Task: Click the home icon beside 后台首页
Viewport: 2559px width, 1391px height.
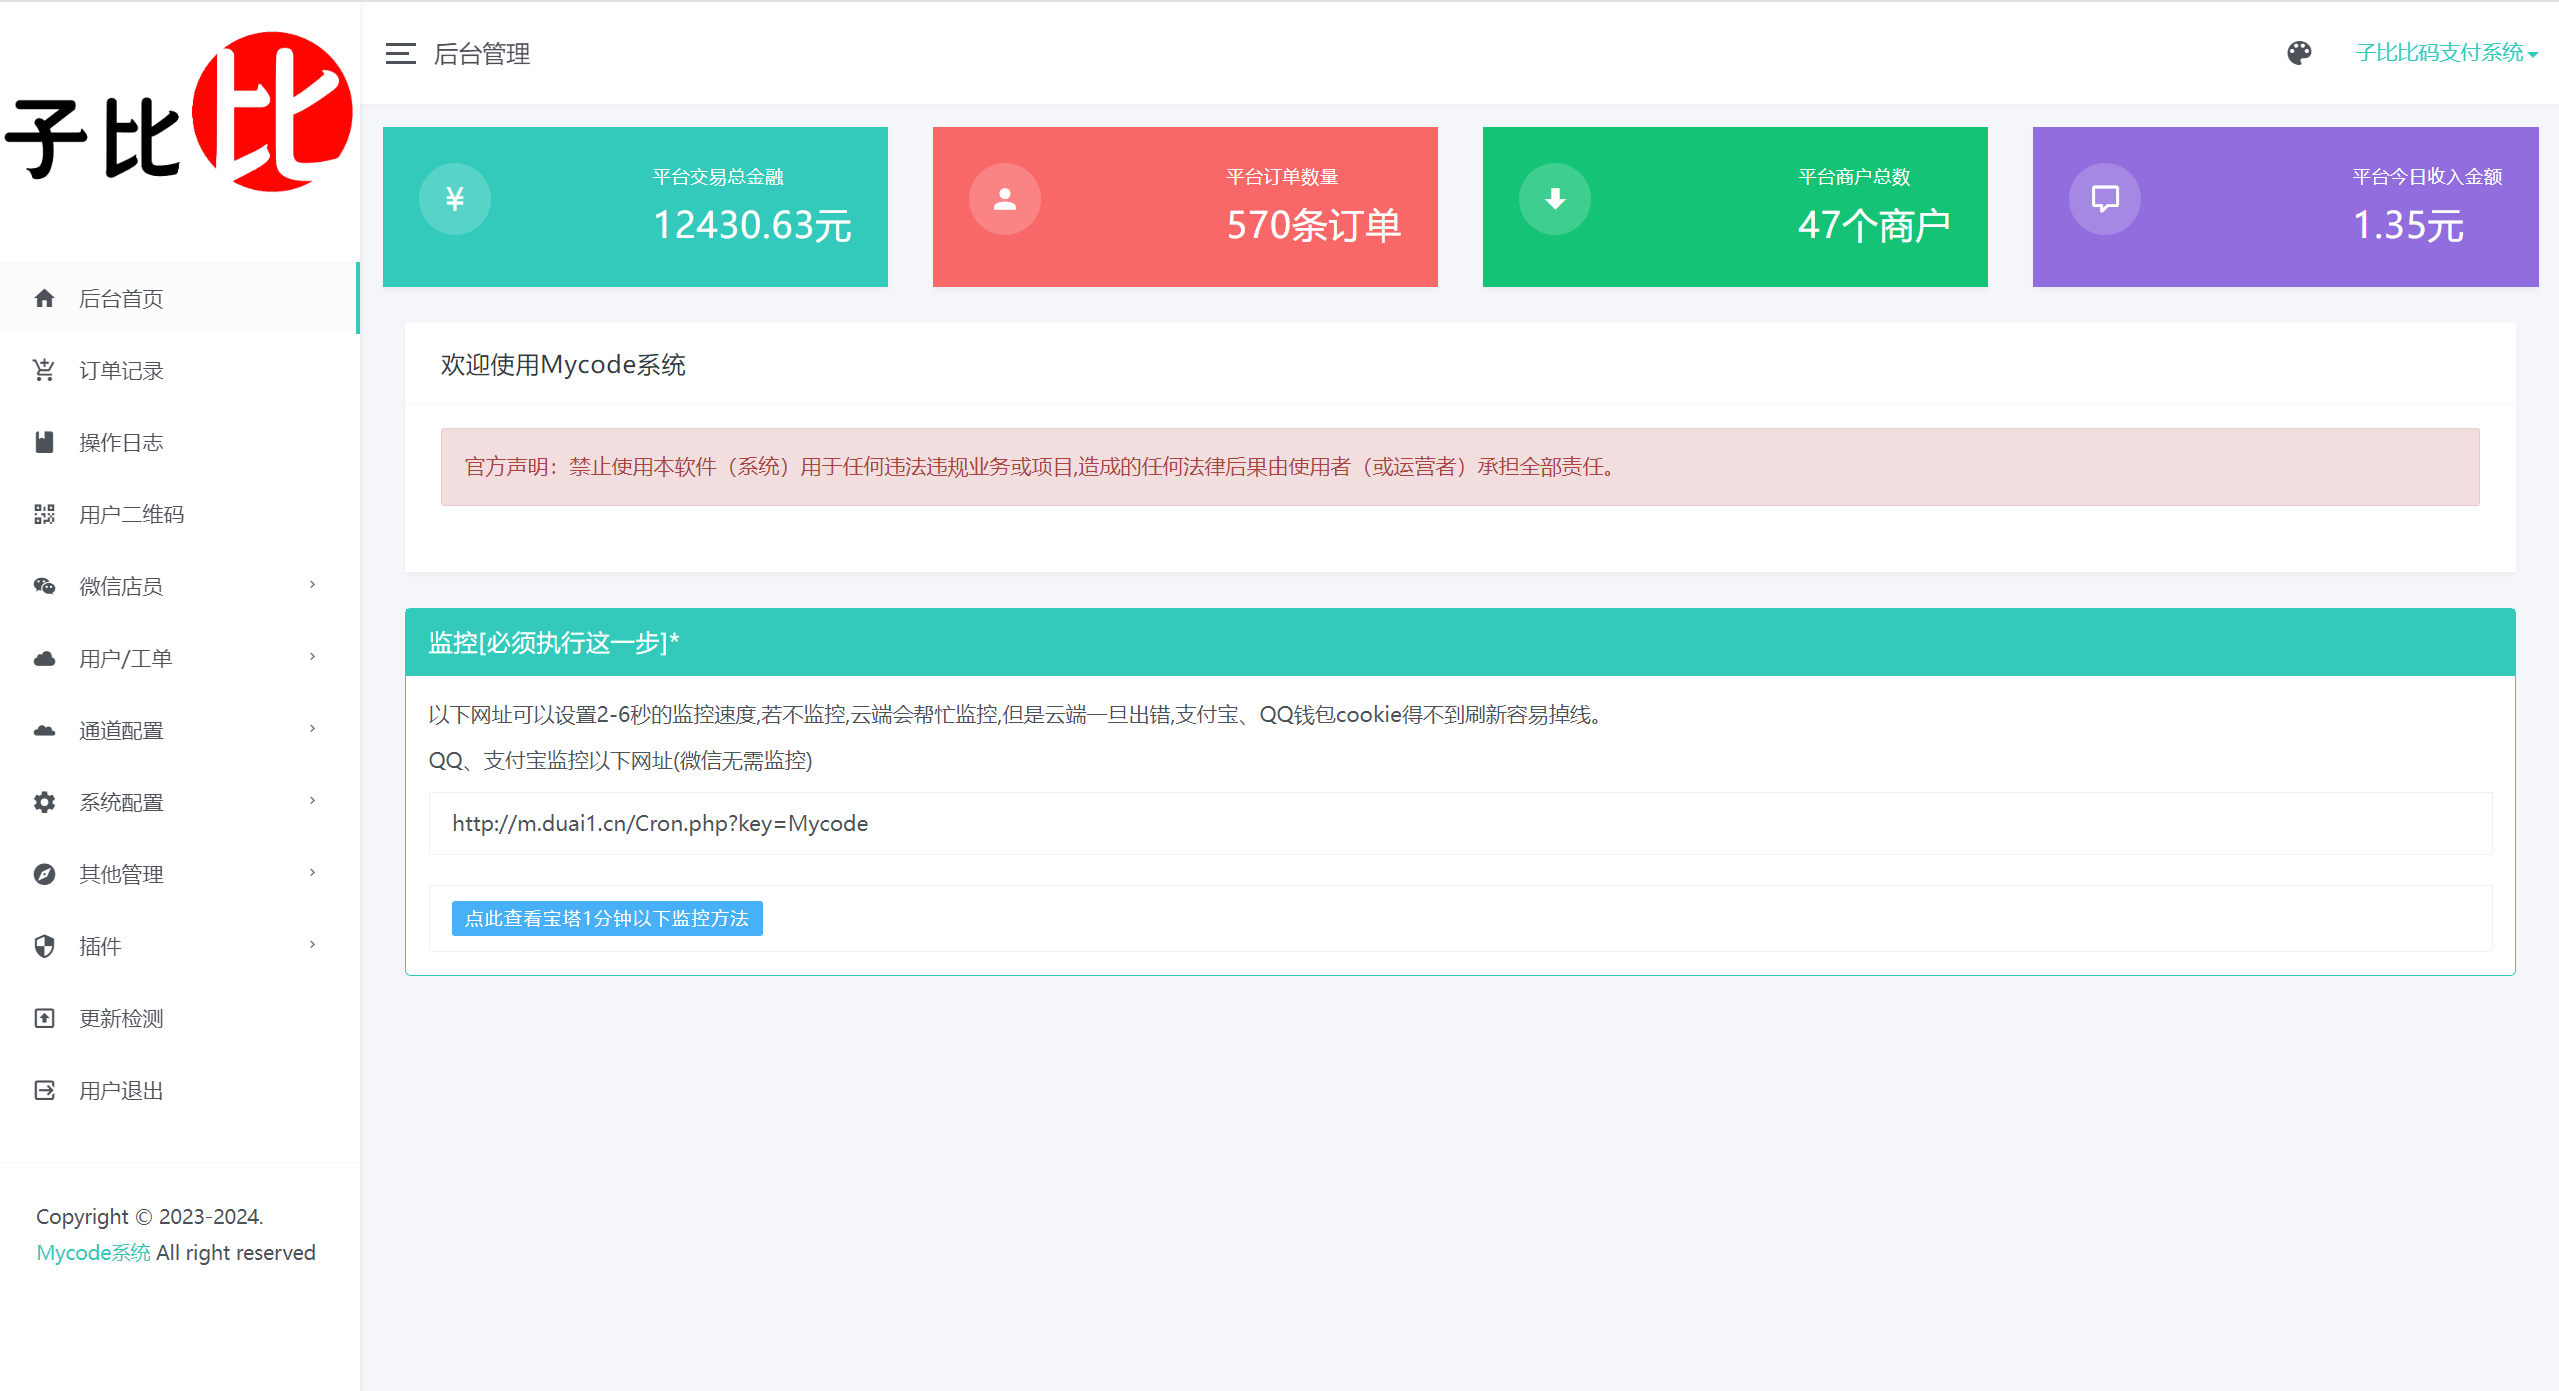Action: (x=44, y=298)
